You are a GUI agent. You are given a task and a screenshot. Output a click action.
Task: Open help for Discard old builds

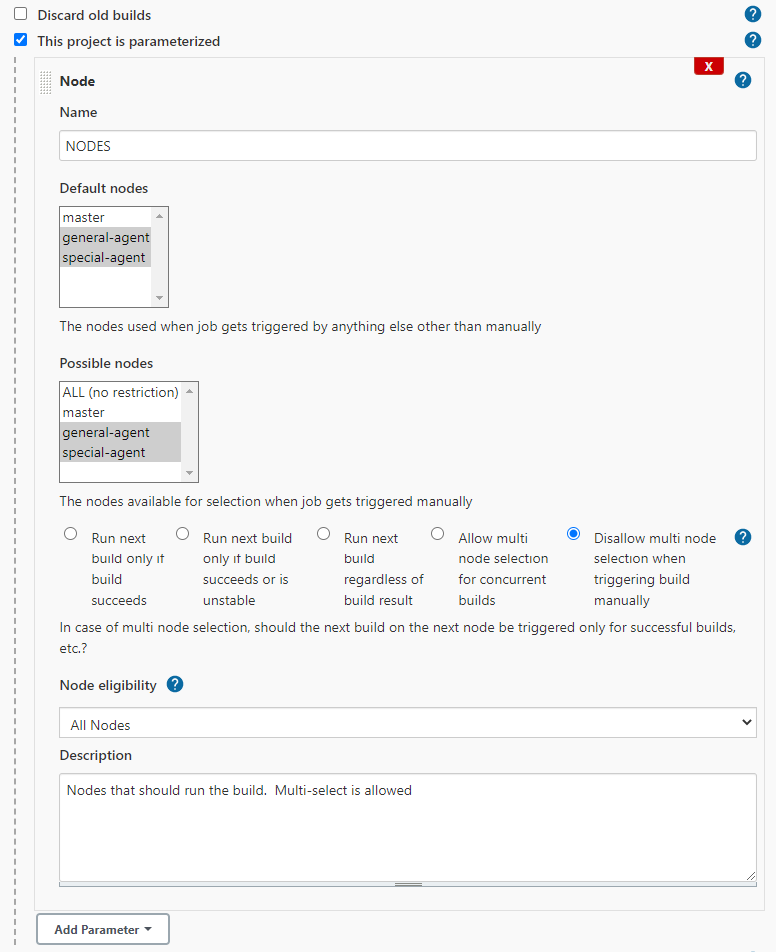752,14
